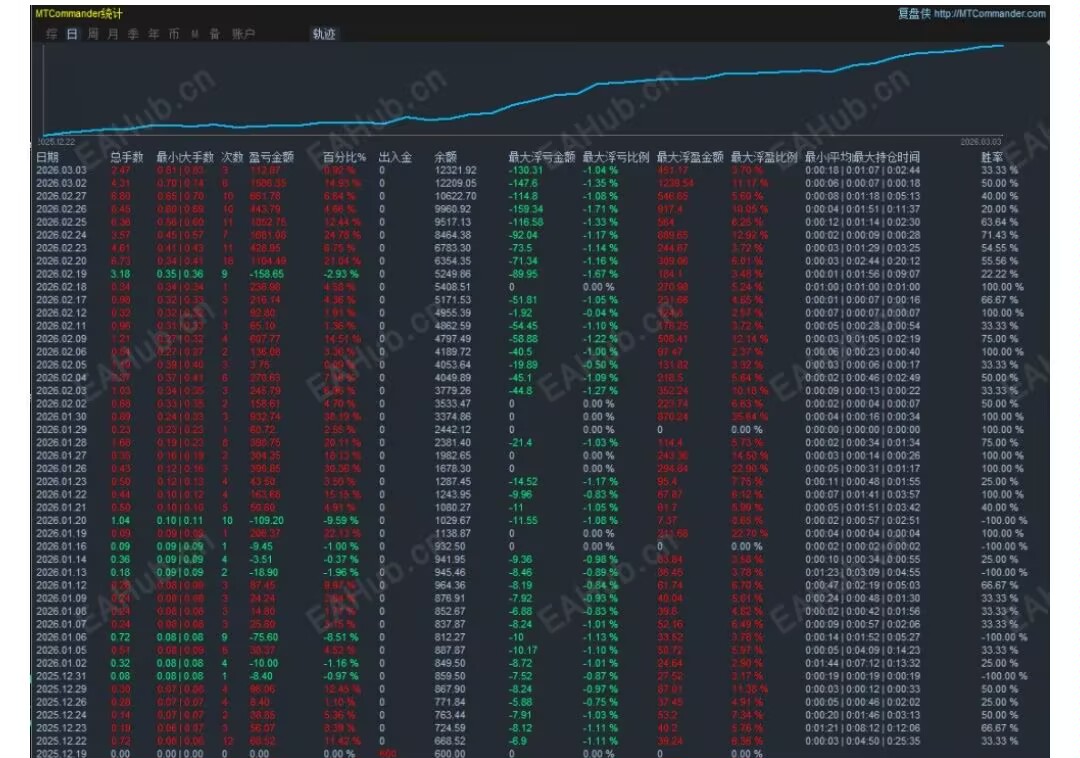Select the 备 tab
This screenshot has width=1080, height=758.
214,34
